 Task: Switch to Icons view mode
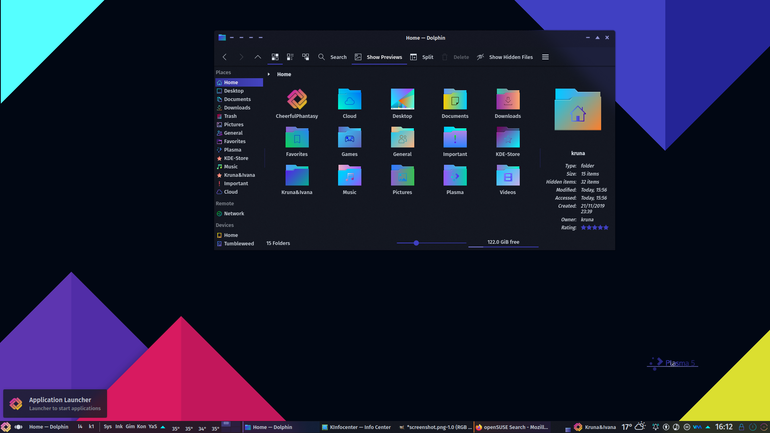[275, 57]
